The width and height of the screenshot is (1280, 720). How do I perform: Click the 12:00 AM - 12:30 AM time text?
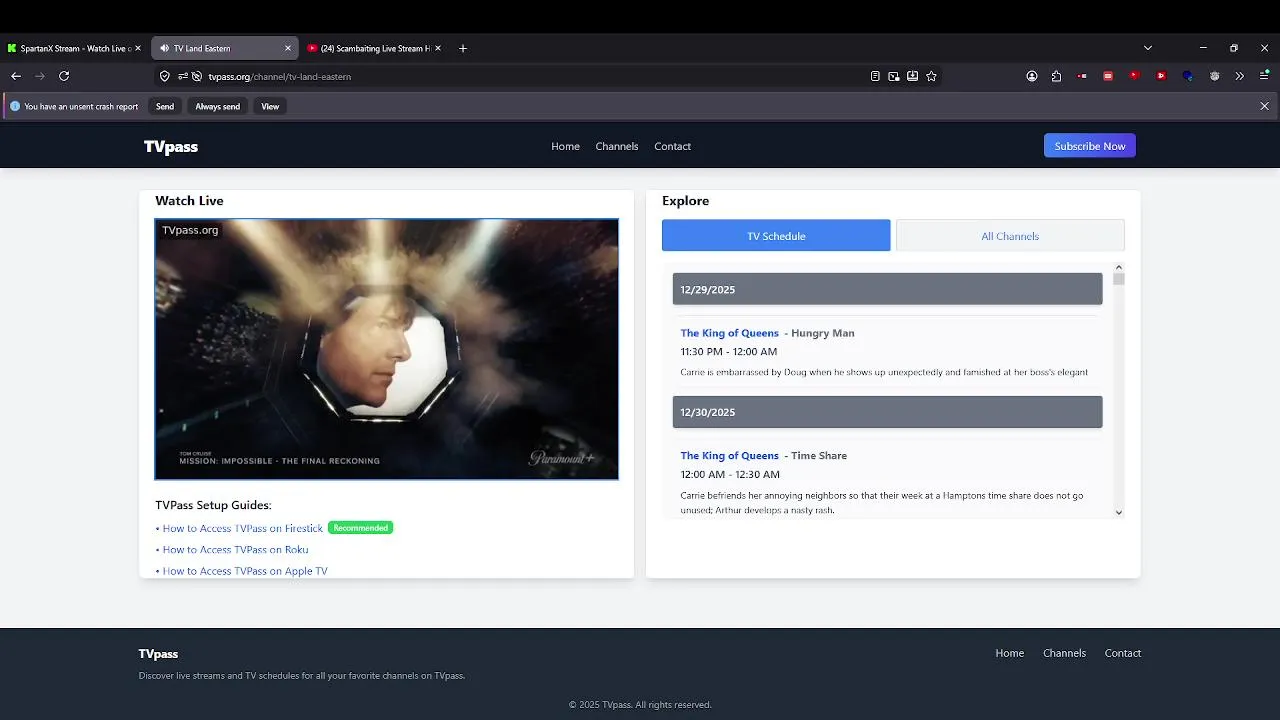point(730,474)
